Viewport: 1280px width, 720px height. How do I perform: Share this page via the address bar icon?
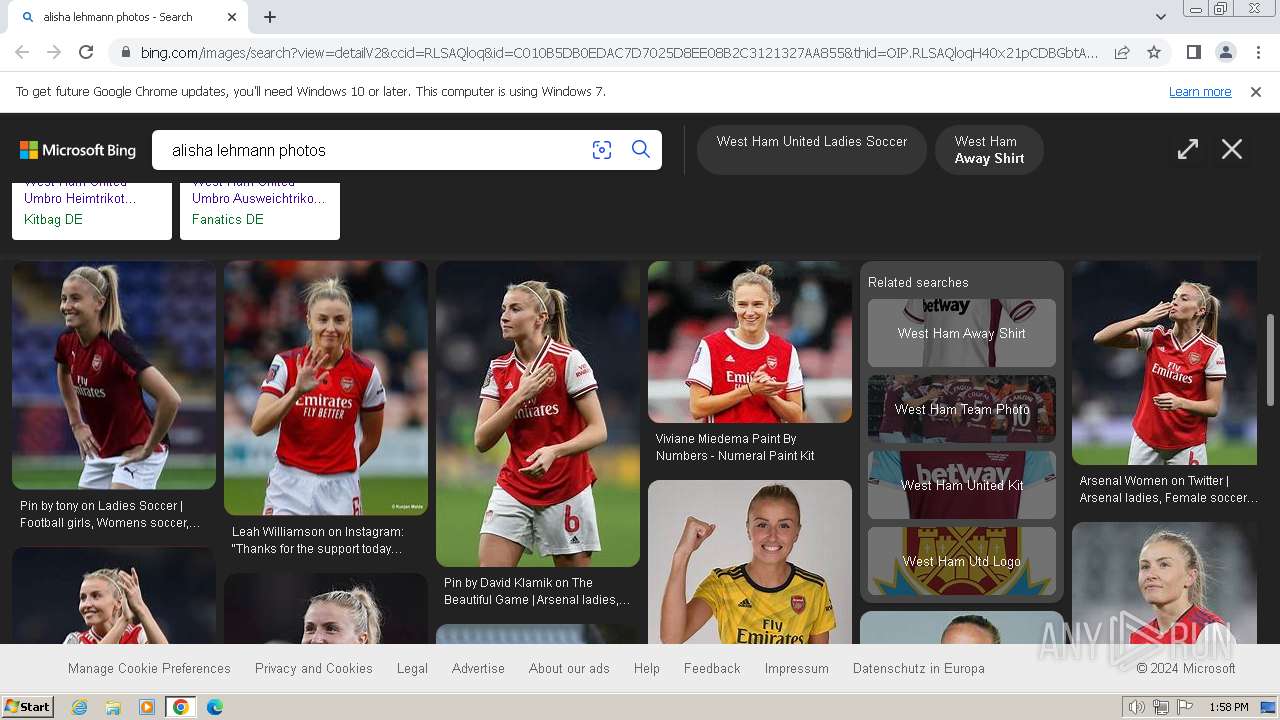[1122, 52]
